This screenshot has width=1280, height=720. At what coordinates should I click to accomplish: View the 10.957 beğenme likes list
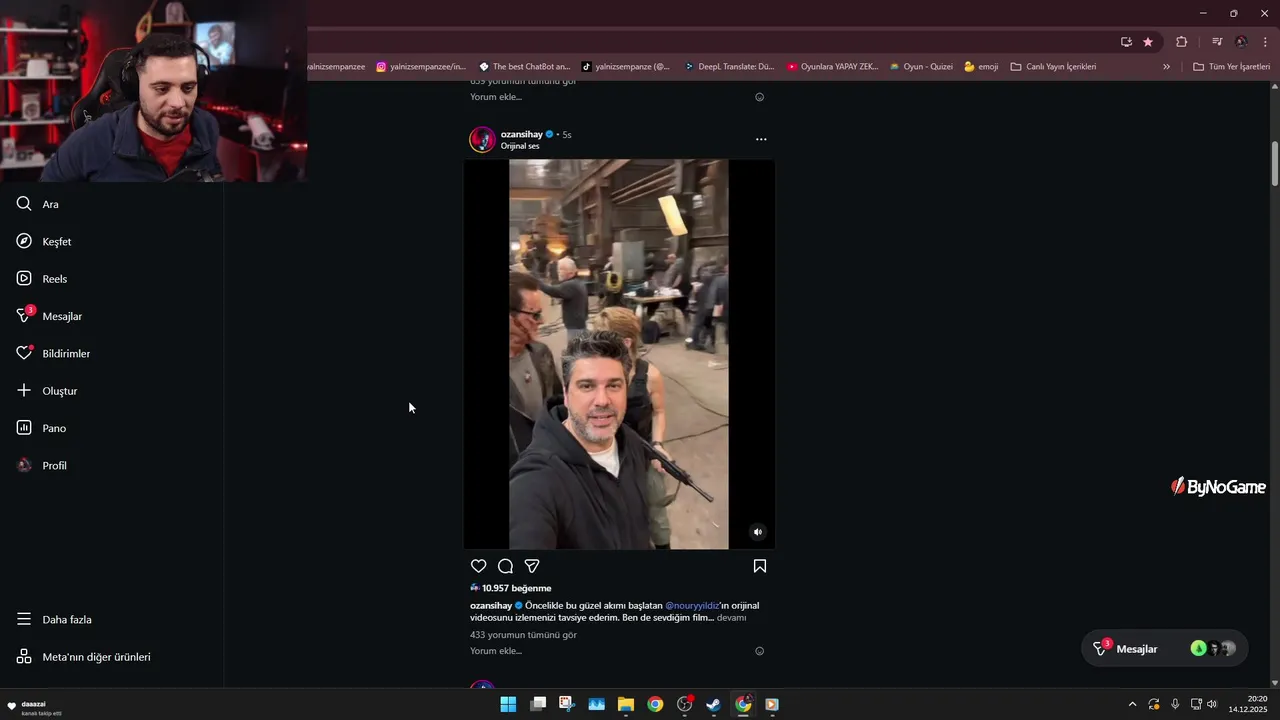tap(516, 588)
